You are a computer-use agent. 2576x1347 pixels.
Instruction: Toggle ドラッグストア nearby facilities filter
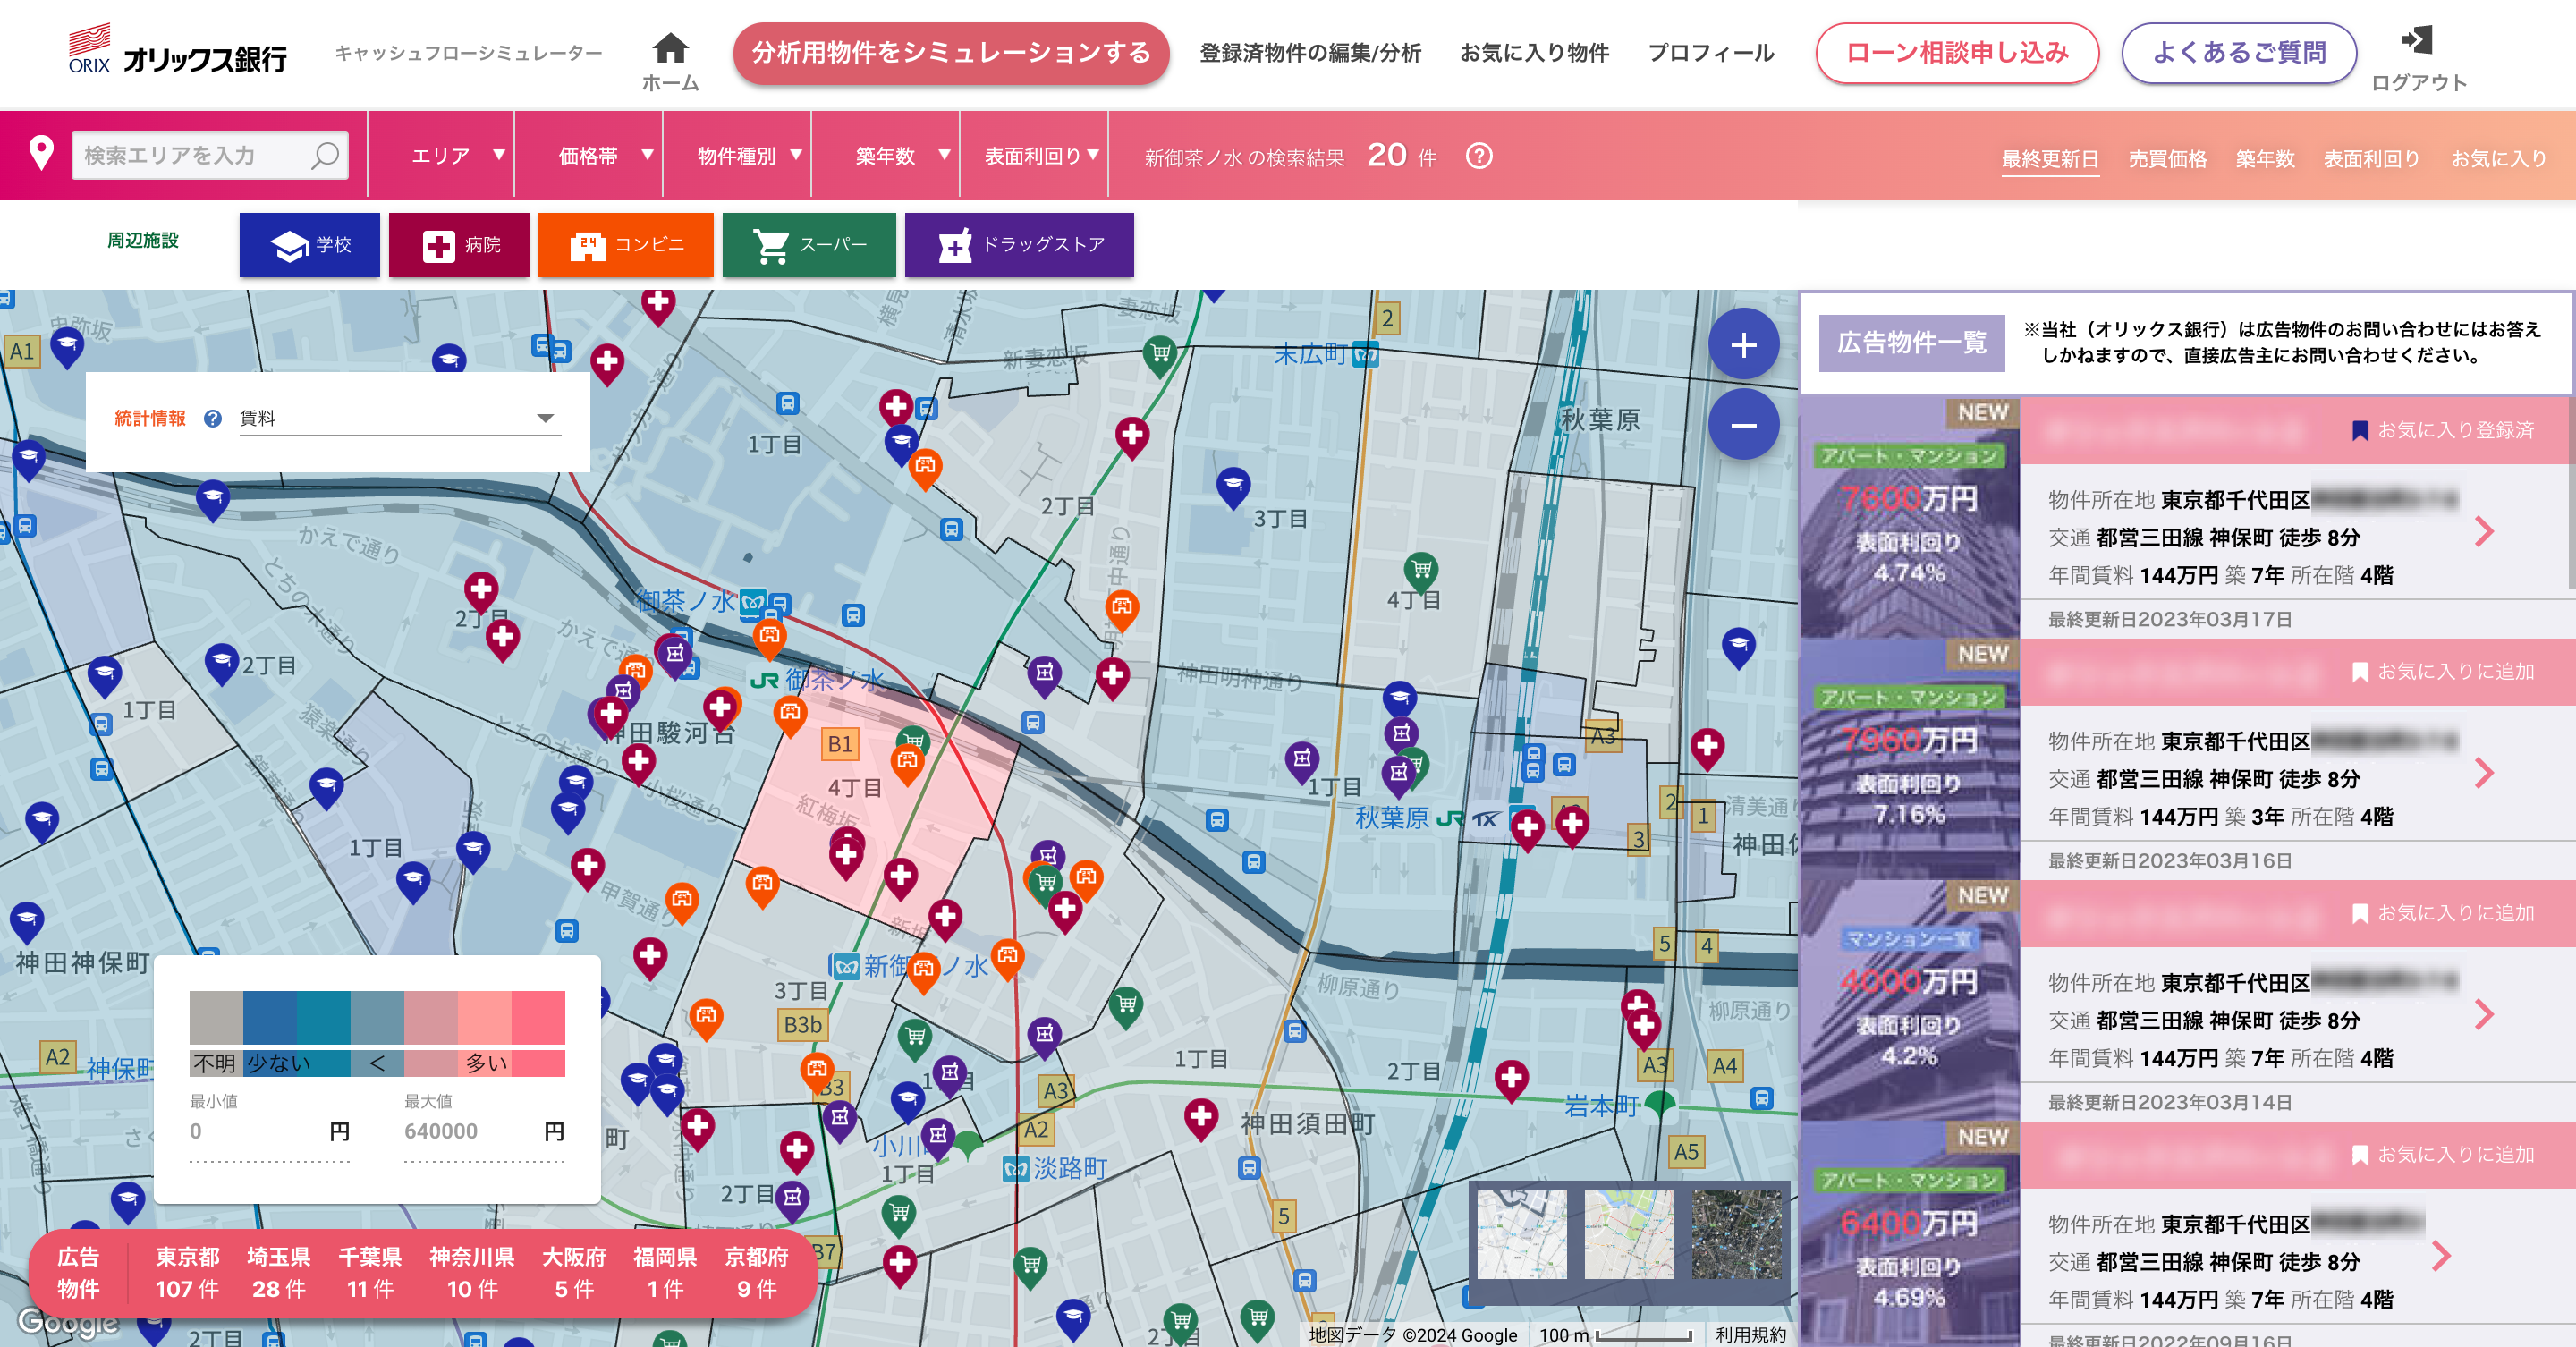coord(1019,245)
